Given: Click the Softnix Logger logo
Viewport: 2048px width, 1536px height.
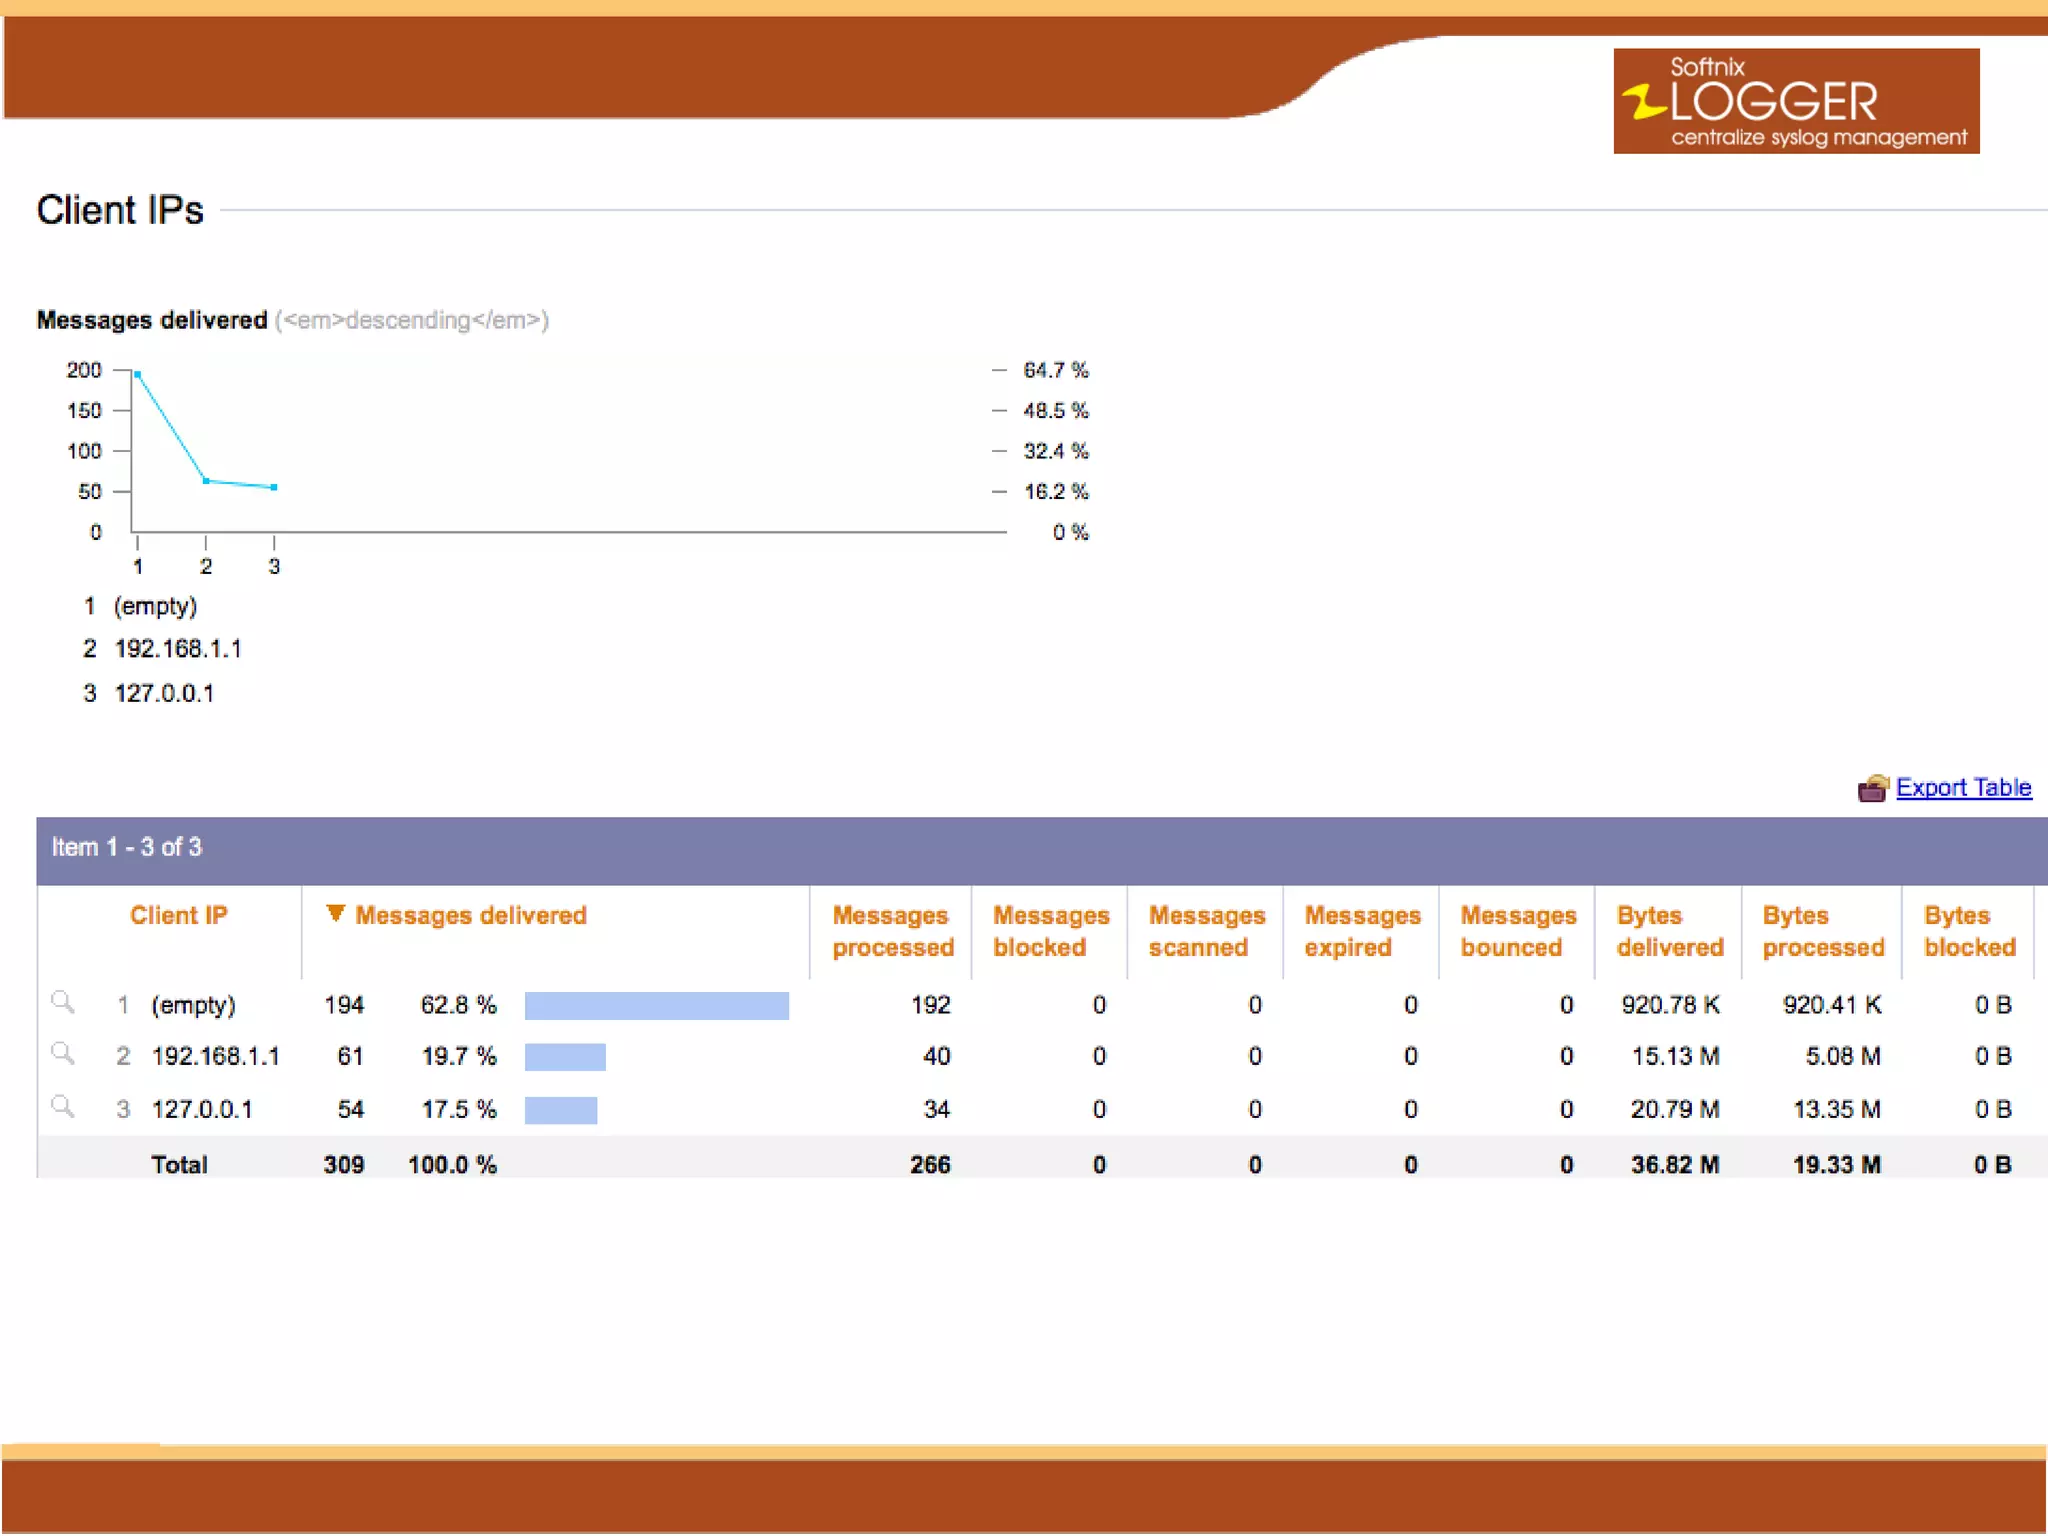Looking at the screenshot, I should [x=1795, y=101].
